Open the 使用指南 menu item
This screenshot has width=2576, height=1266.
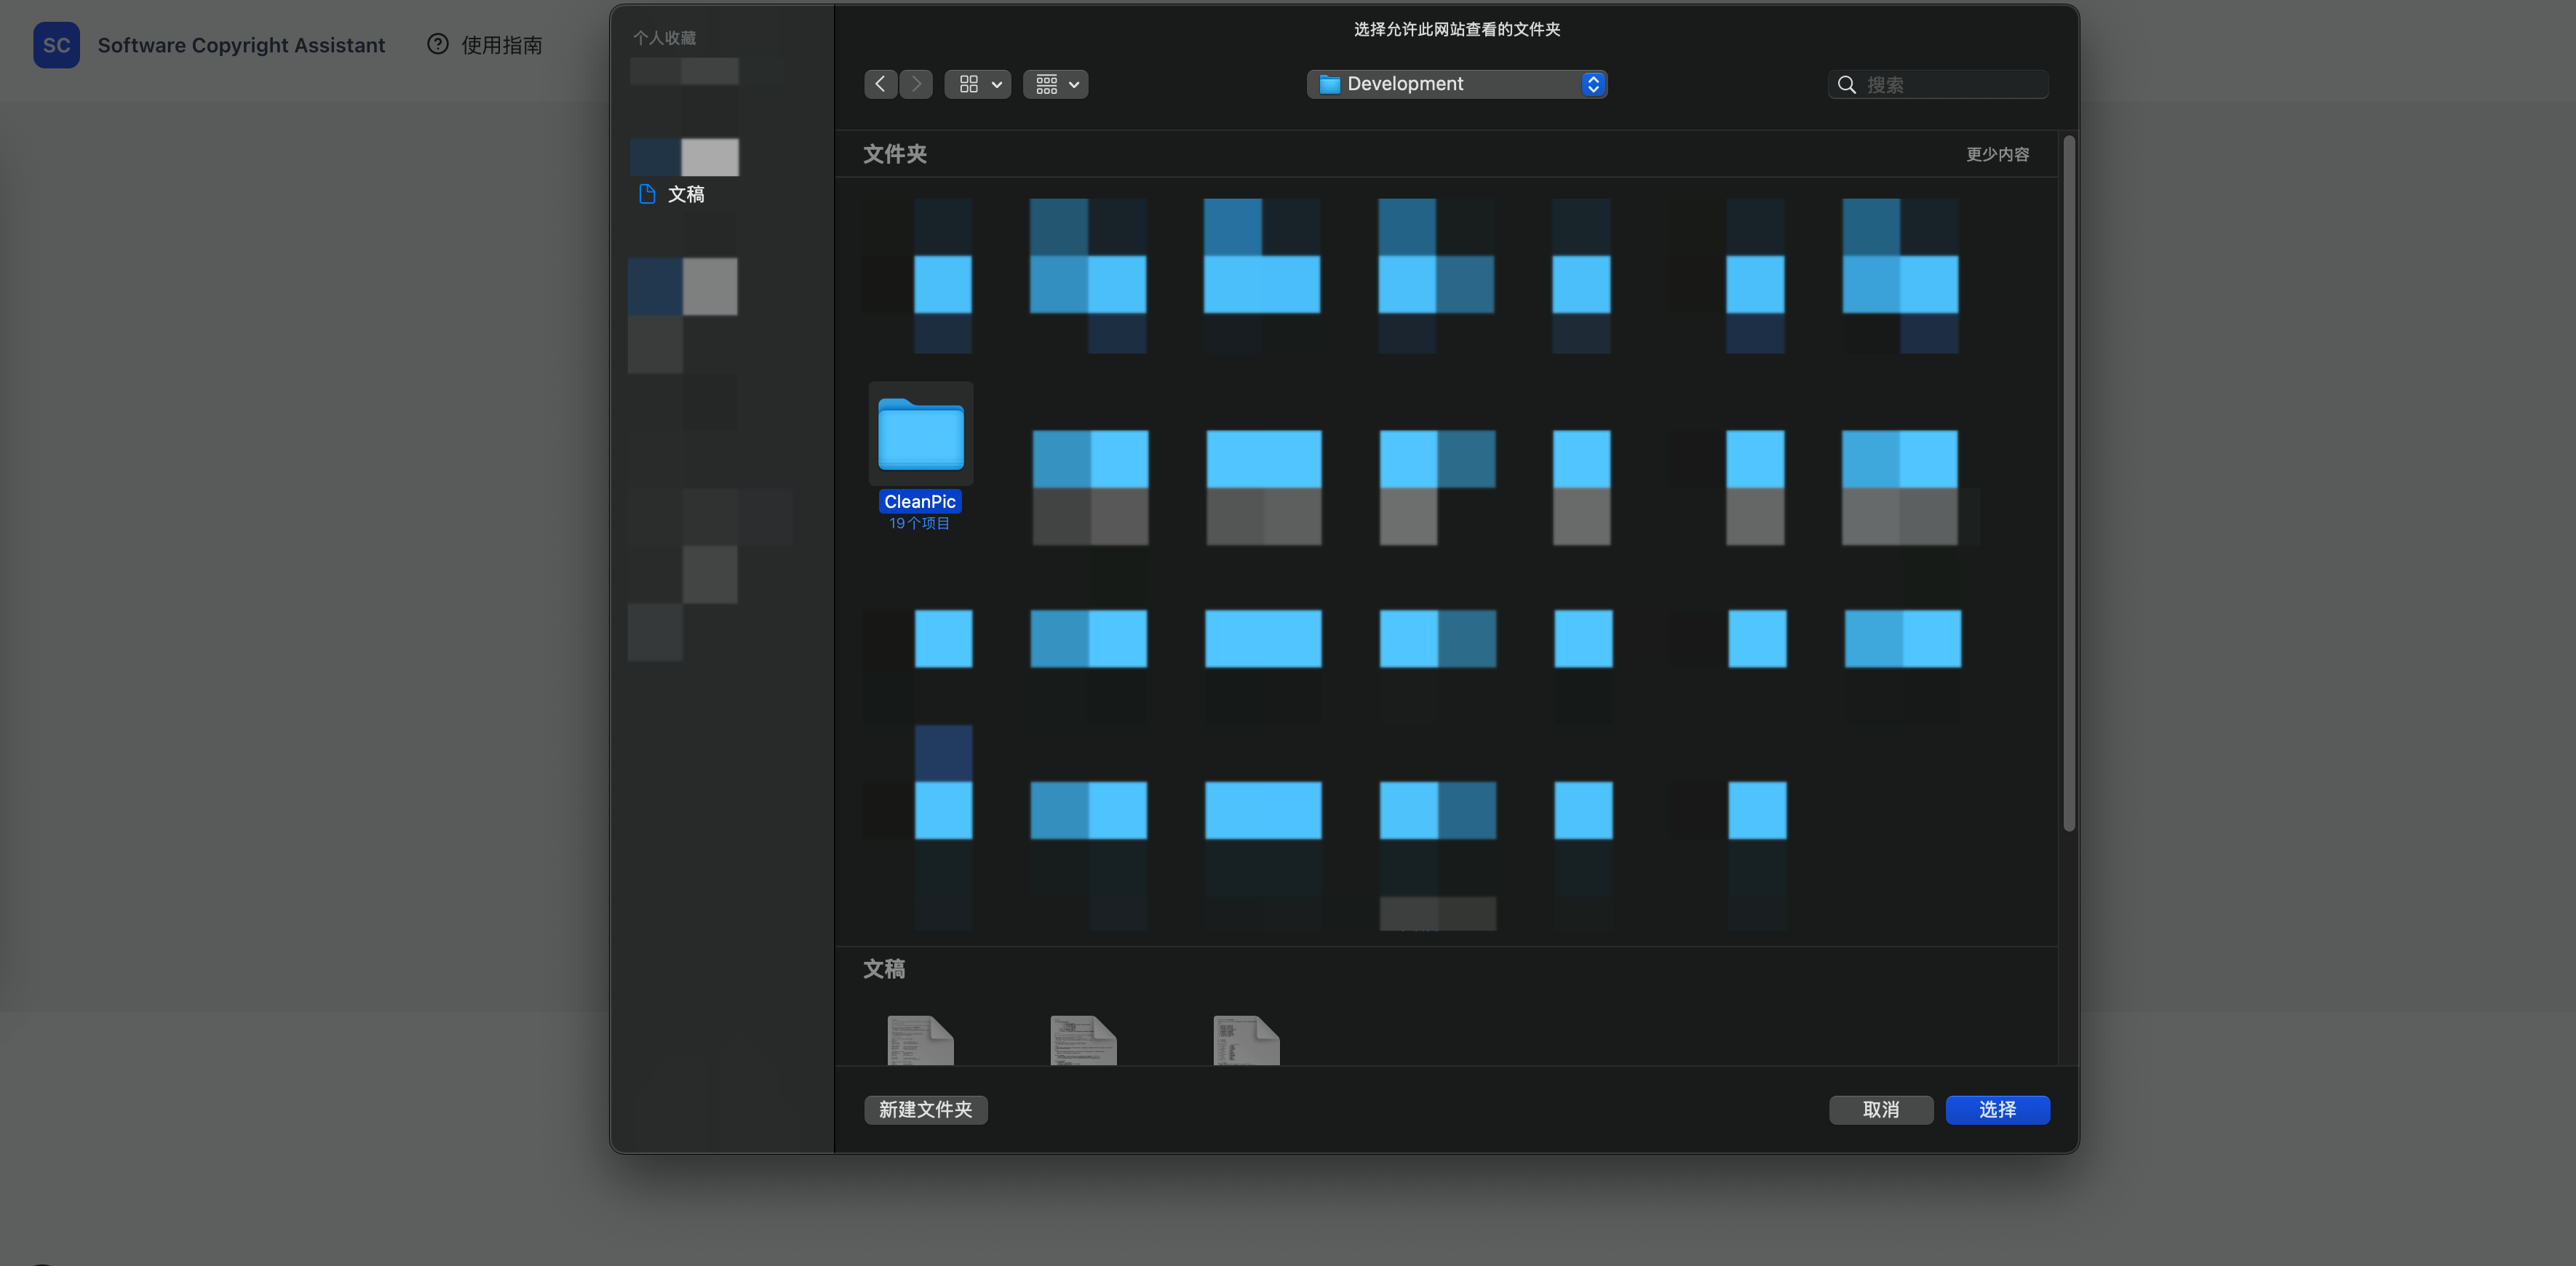click(x=501, y=45)
